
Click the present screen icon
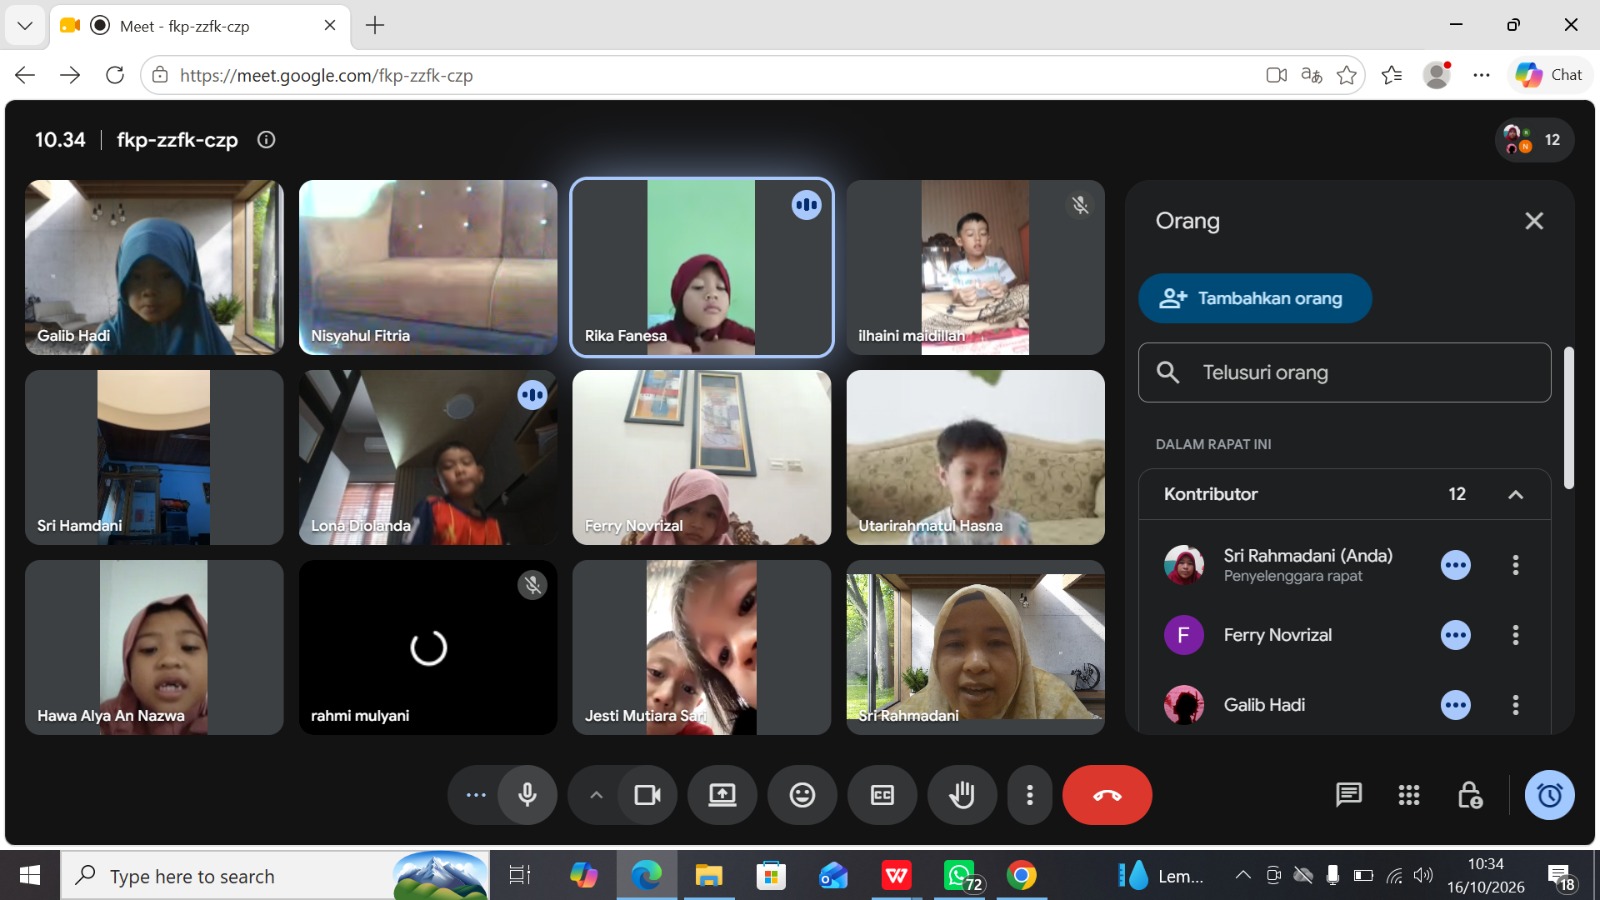pos(722,795)
